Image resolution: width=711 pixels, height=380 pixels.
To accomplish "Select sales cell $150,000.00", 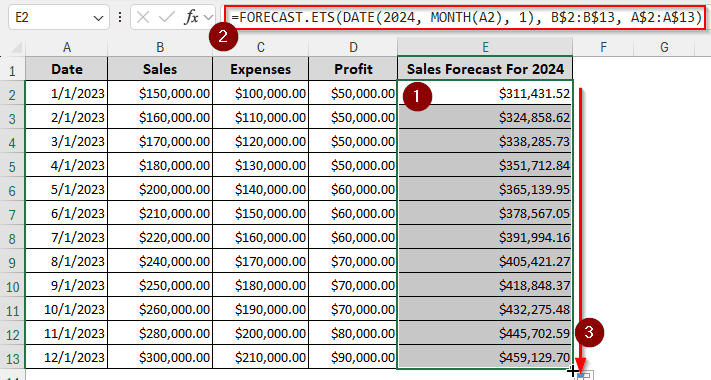I will pyautogui.click(x=160, y=93).
